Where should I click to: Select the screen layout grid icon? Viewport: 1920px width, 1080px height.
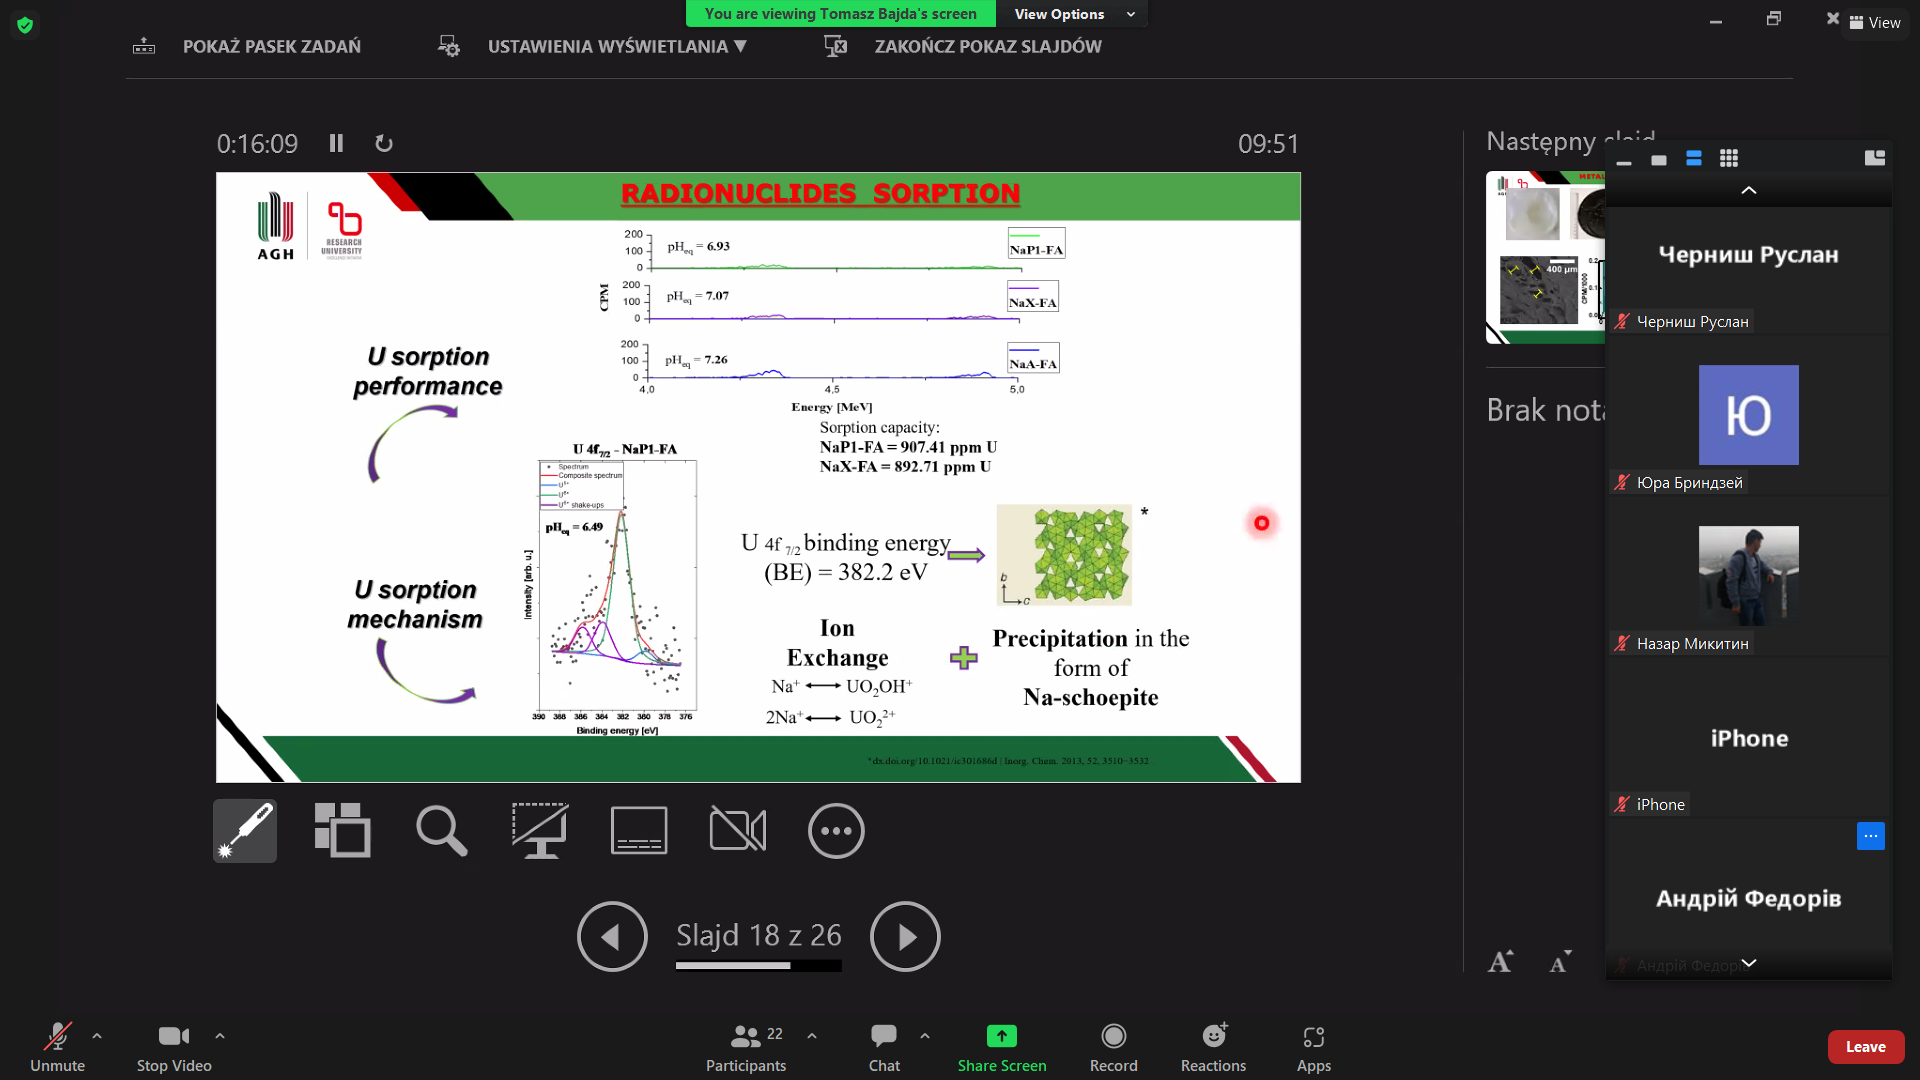[x=1729, y=157]
